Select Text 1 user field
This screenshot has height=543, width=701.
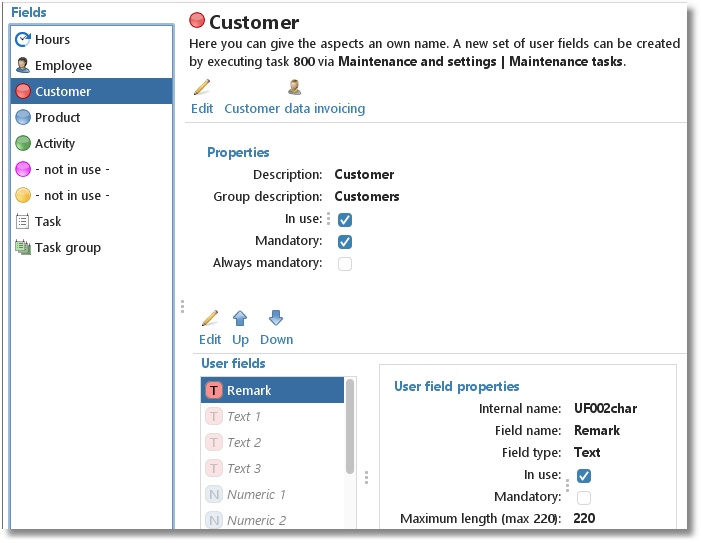click(272, 417)
